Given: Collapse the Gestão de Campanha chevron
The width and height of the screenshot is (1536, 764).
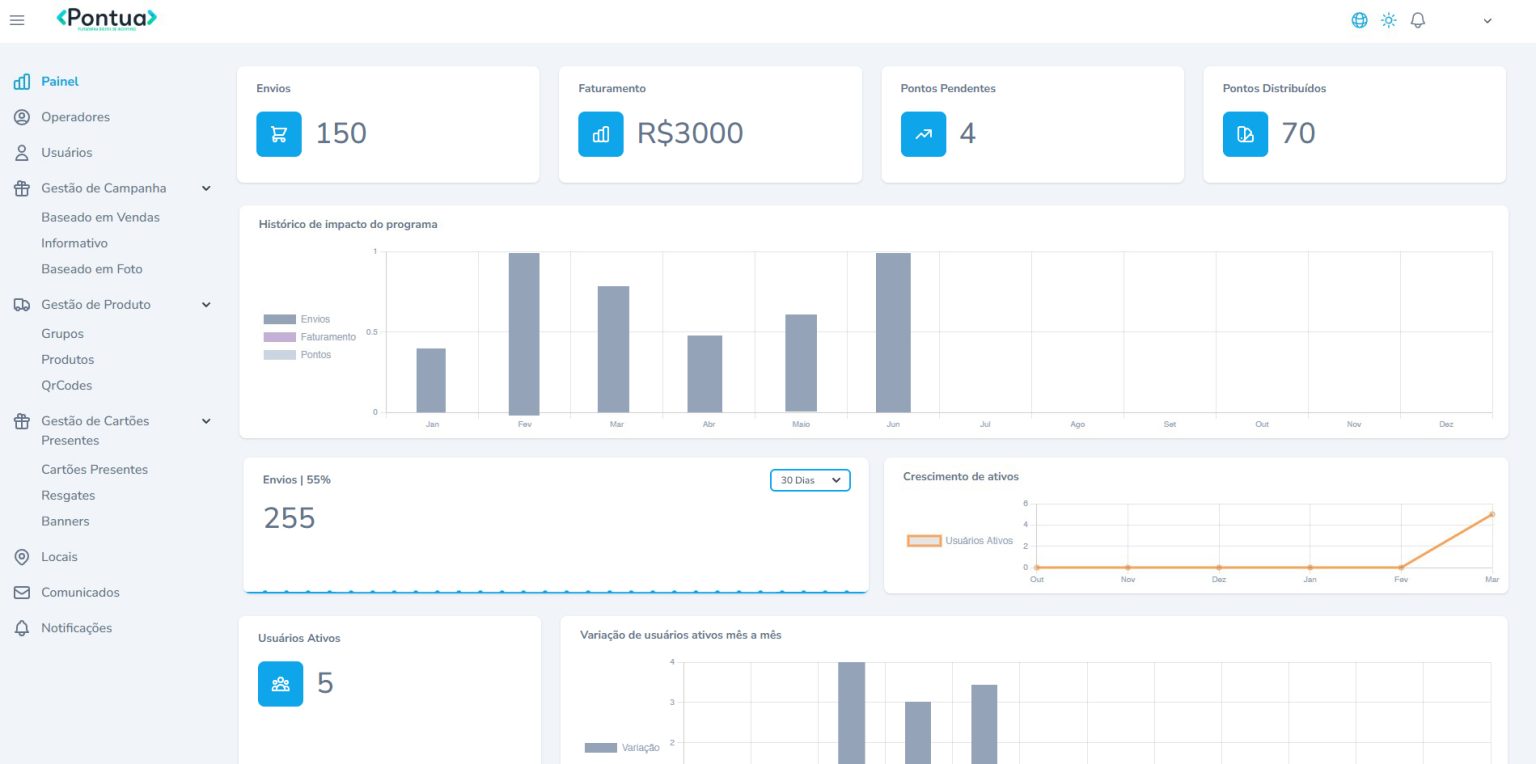Looking at the screenshot, I should click(x=206, y=188).
